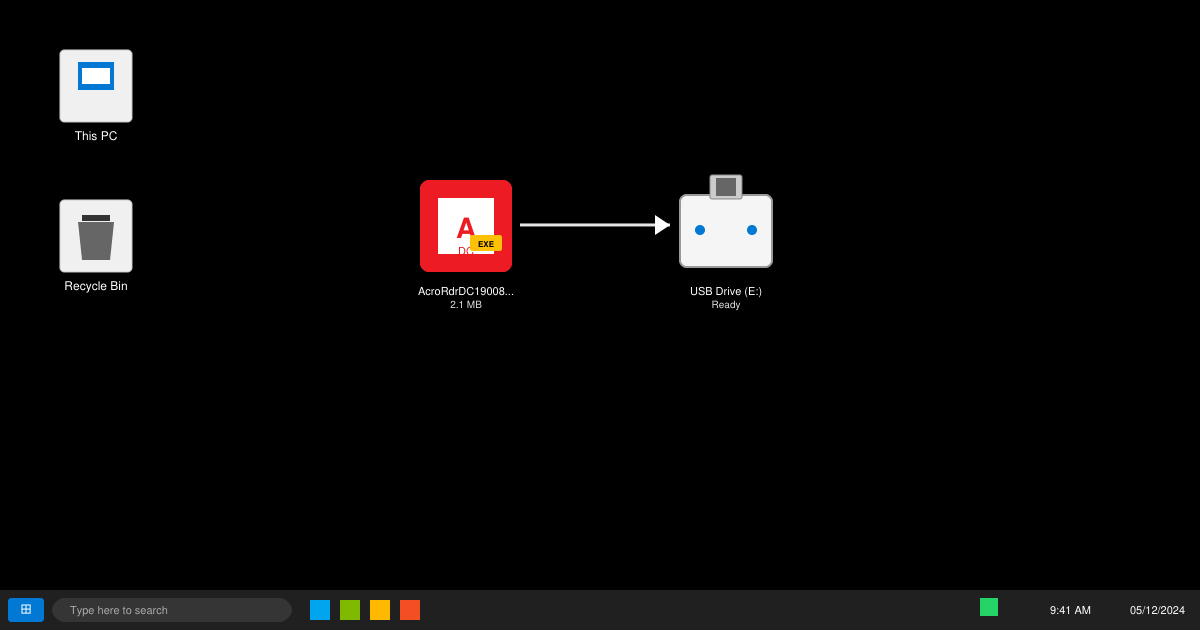Open the yellow taskbar app icon
The width and height of the screenshot is (1200, 630).
380,610
